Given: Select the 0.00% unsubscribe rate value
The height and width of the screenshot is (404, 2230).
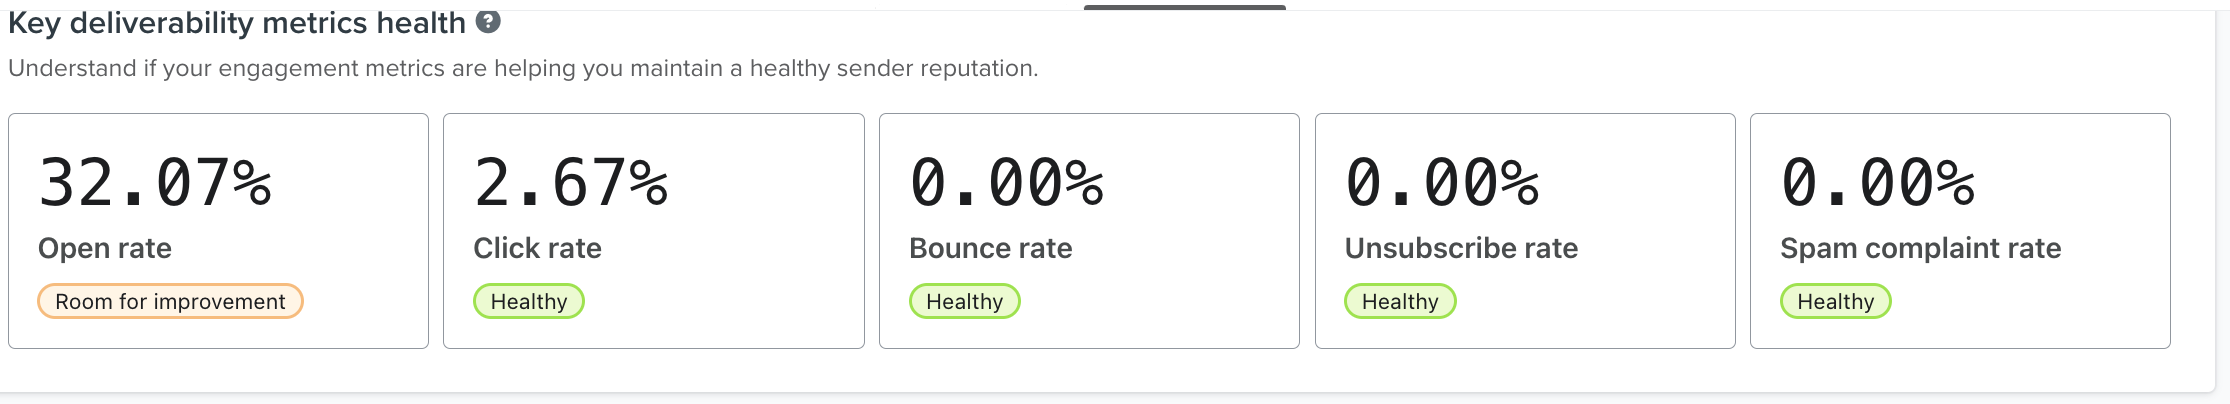Looking at the screenshot, I should (1442, 183).
